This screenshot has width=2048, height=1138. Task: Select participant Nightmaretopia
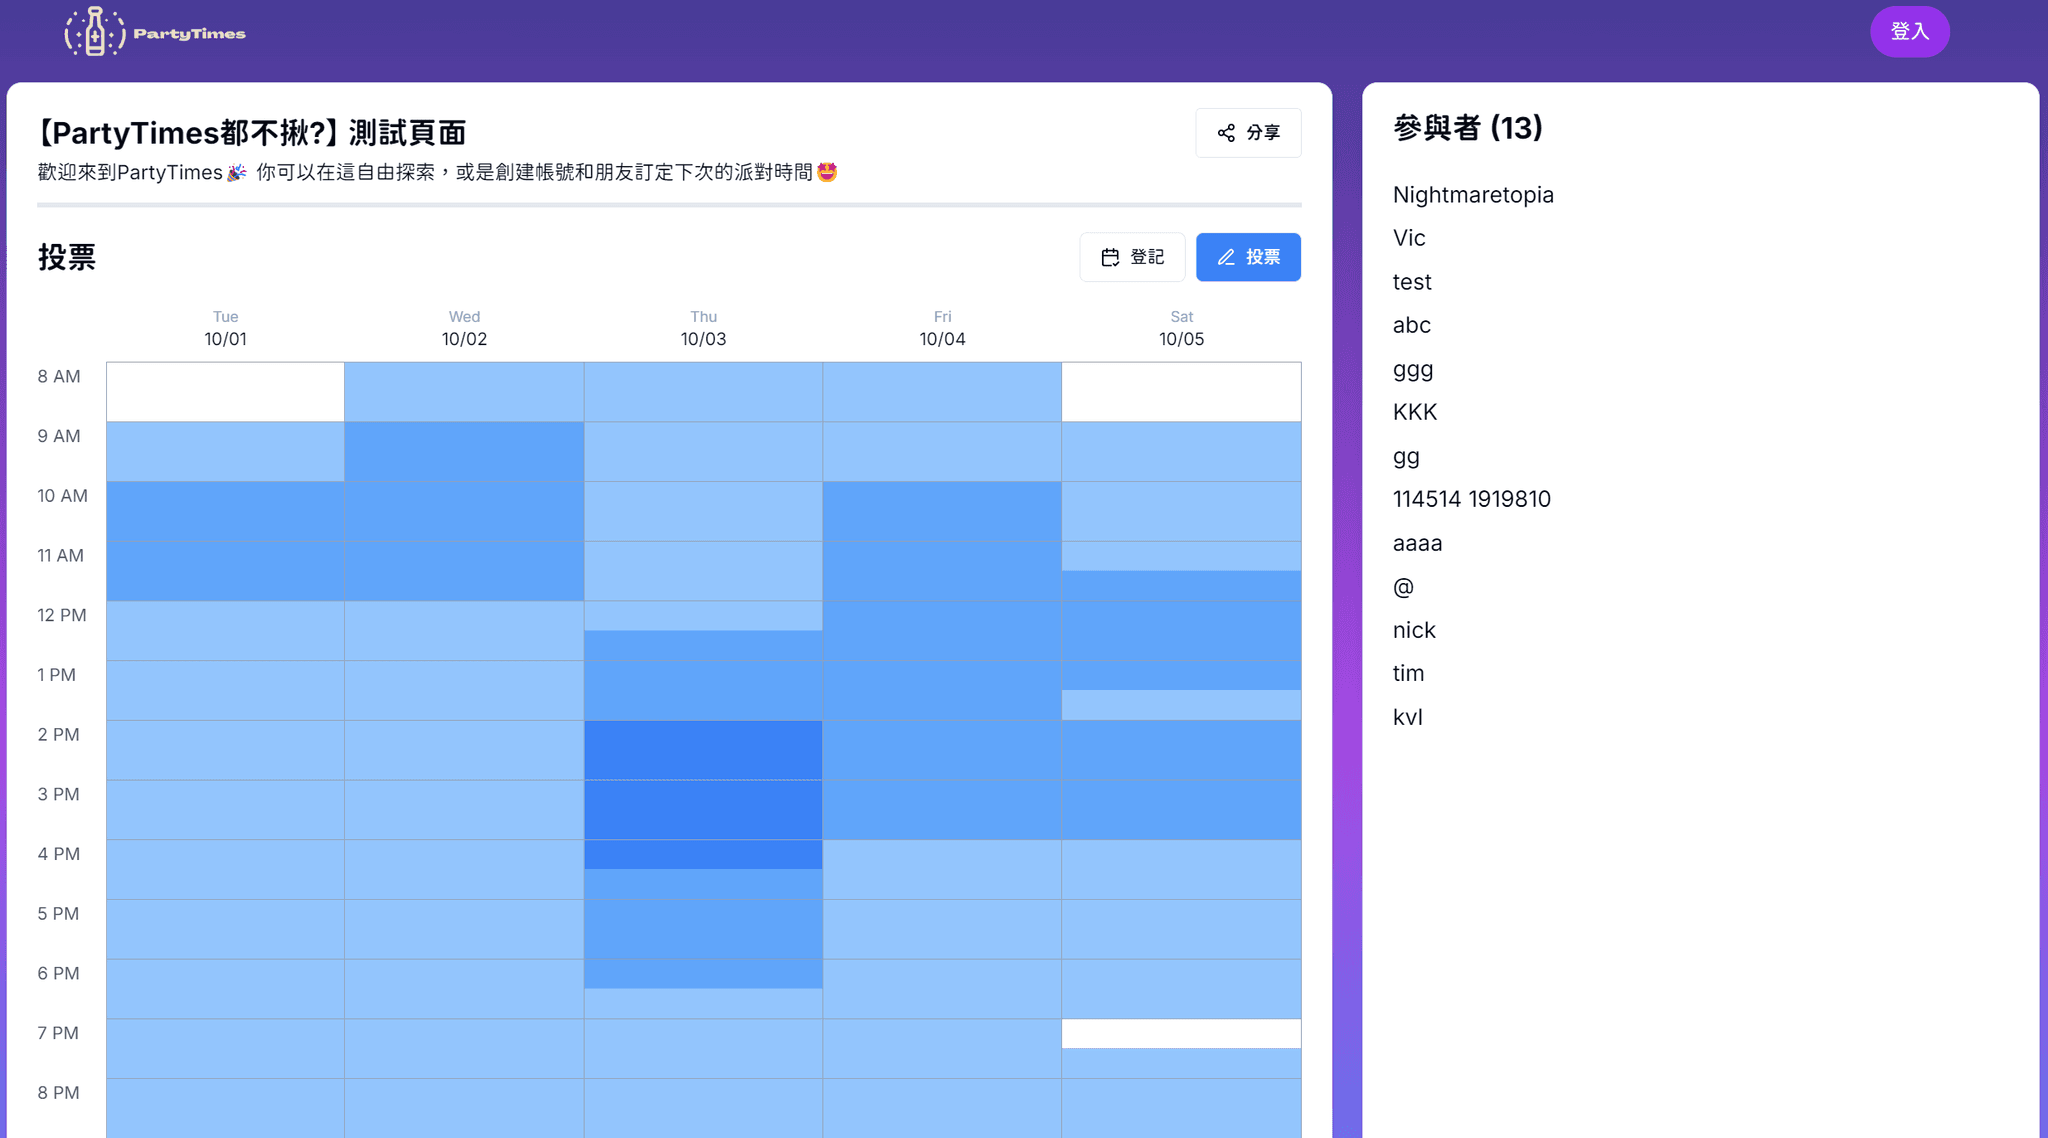click(x=1473, y=195)
